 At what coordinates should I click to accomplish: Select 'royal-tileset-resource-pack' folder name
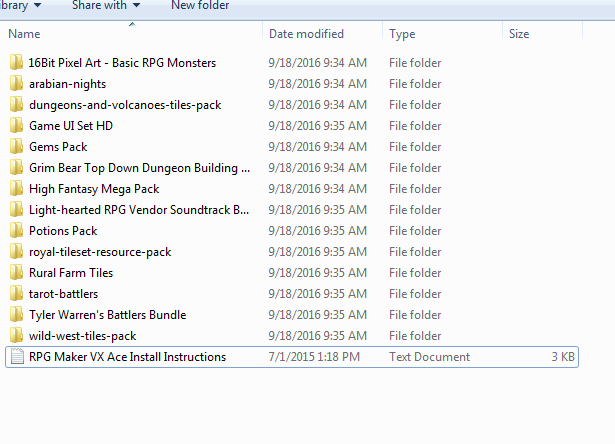(x=100, y=252)
